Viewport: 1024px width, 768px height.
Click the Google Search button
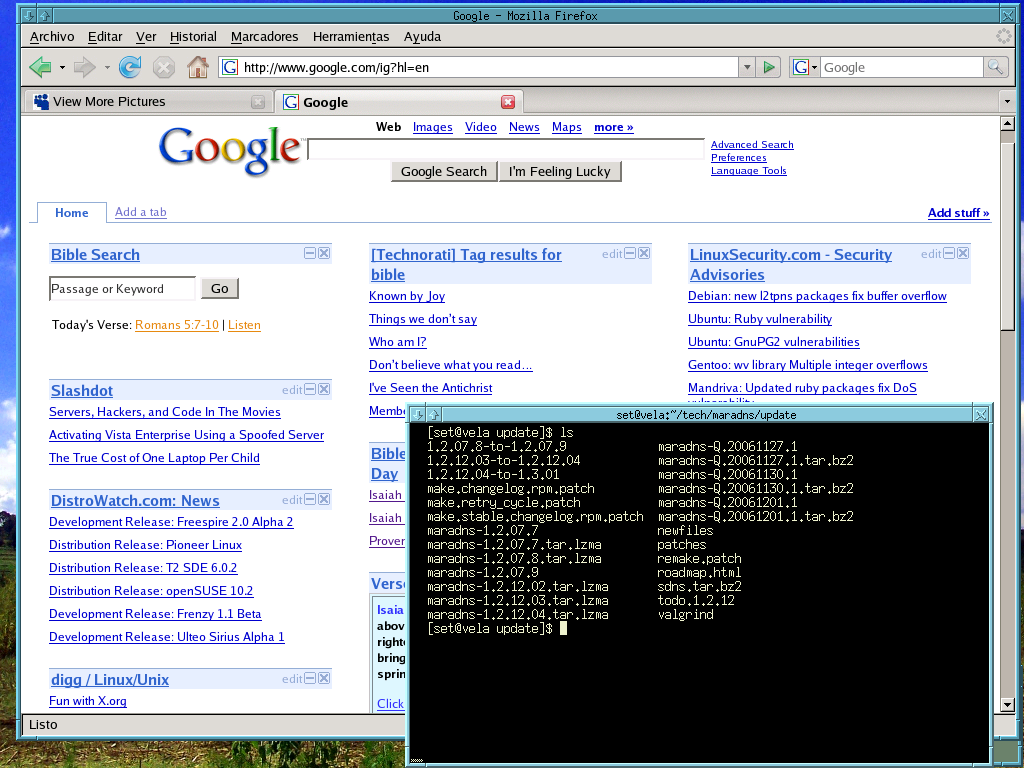pyautogui.click(x=444, y=171)
